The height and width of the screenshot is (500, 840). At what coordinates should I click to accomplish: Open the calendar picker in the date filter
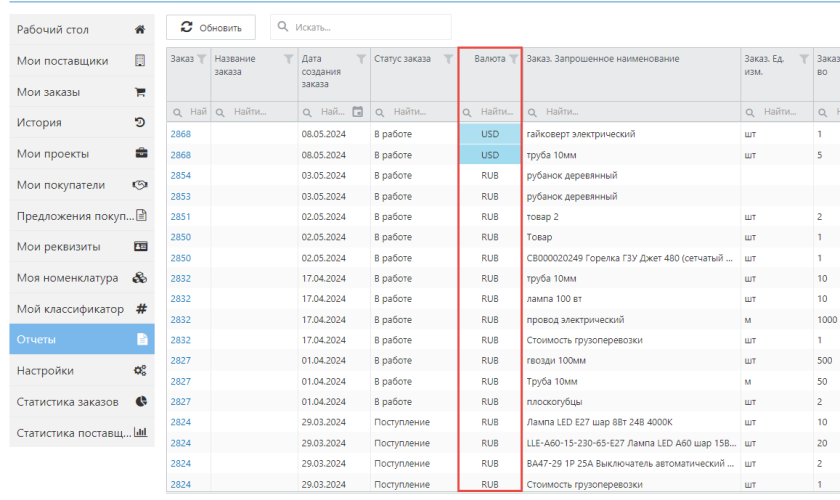[357, 112]
